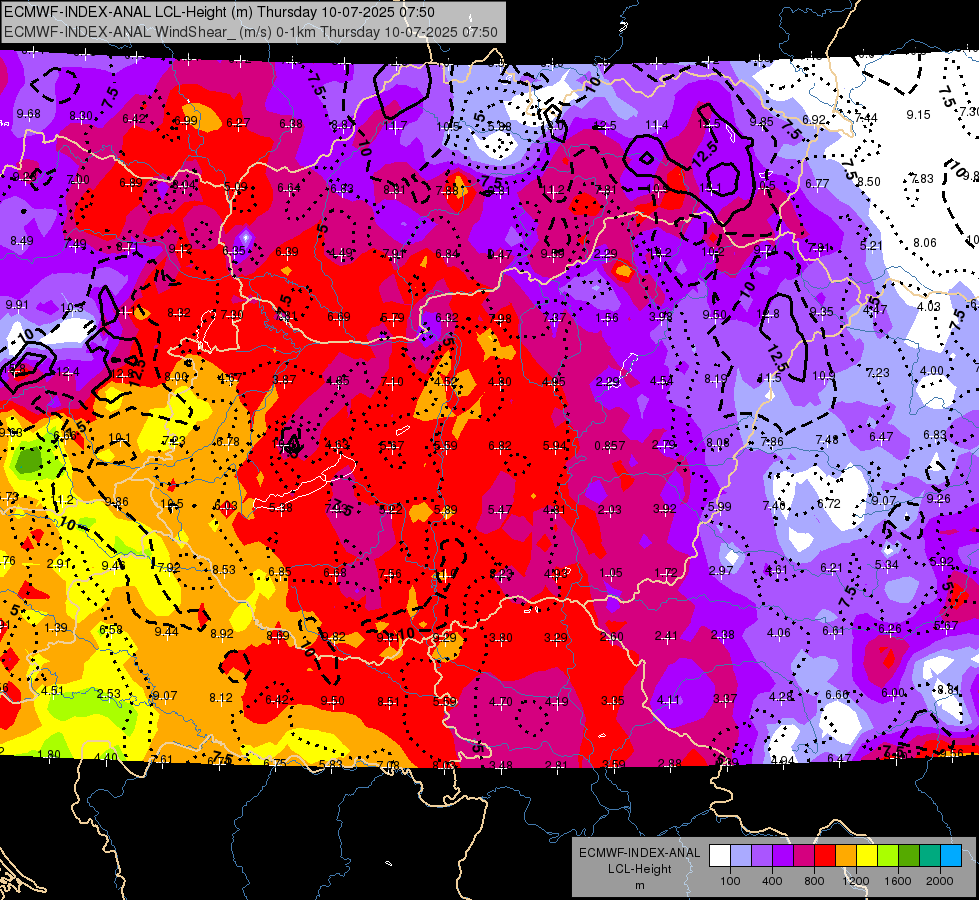Viewport: 979px width, 900px height.
Task: Click the grid value 2.88
Action: [x=669, y=763]
